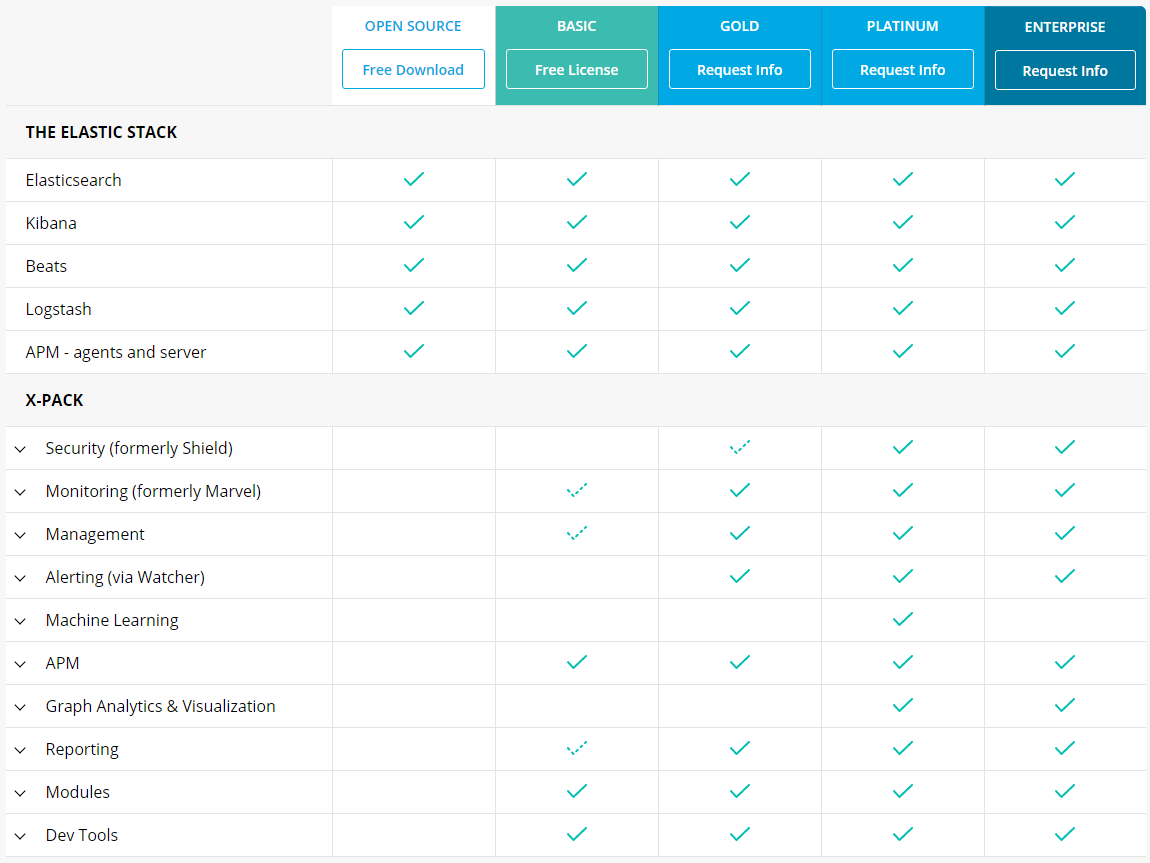Click the dotted checkmark for Management in Basic

pyautogui.click(x=576, y=533)
